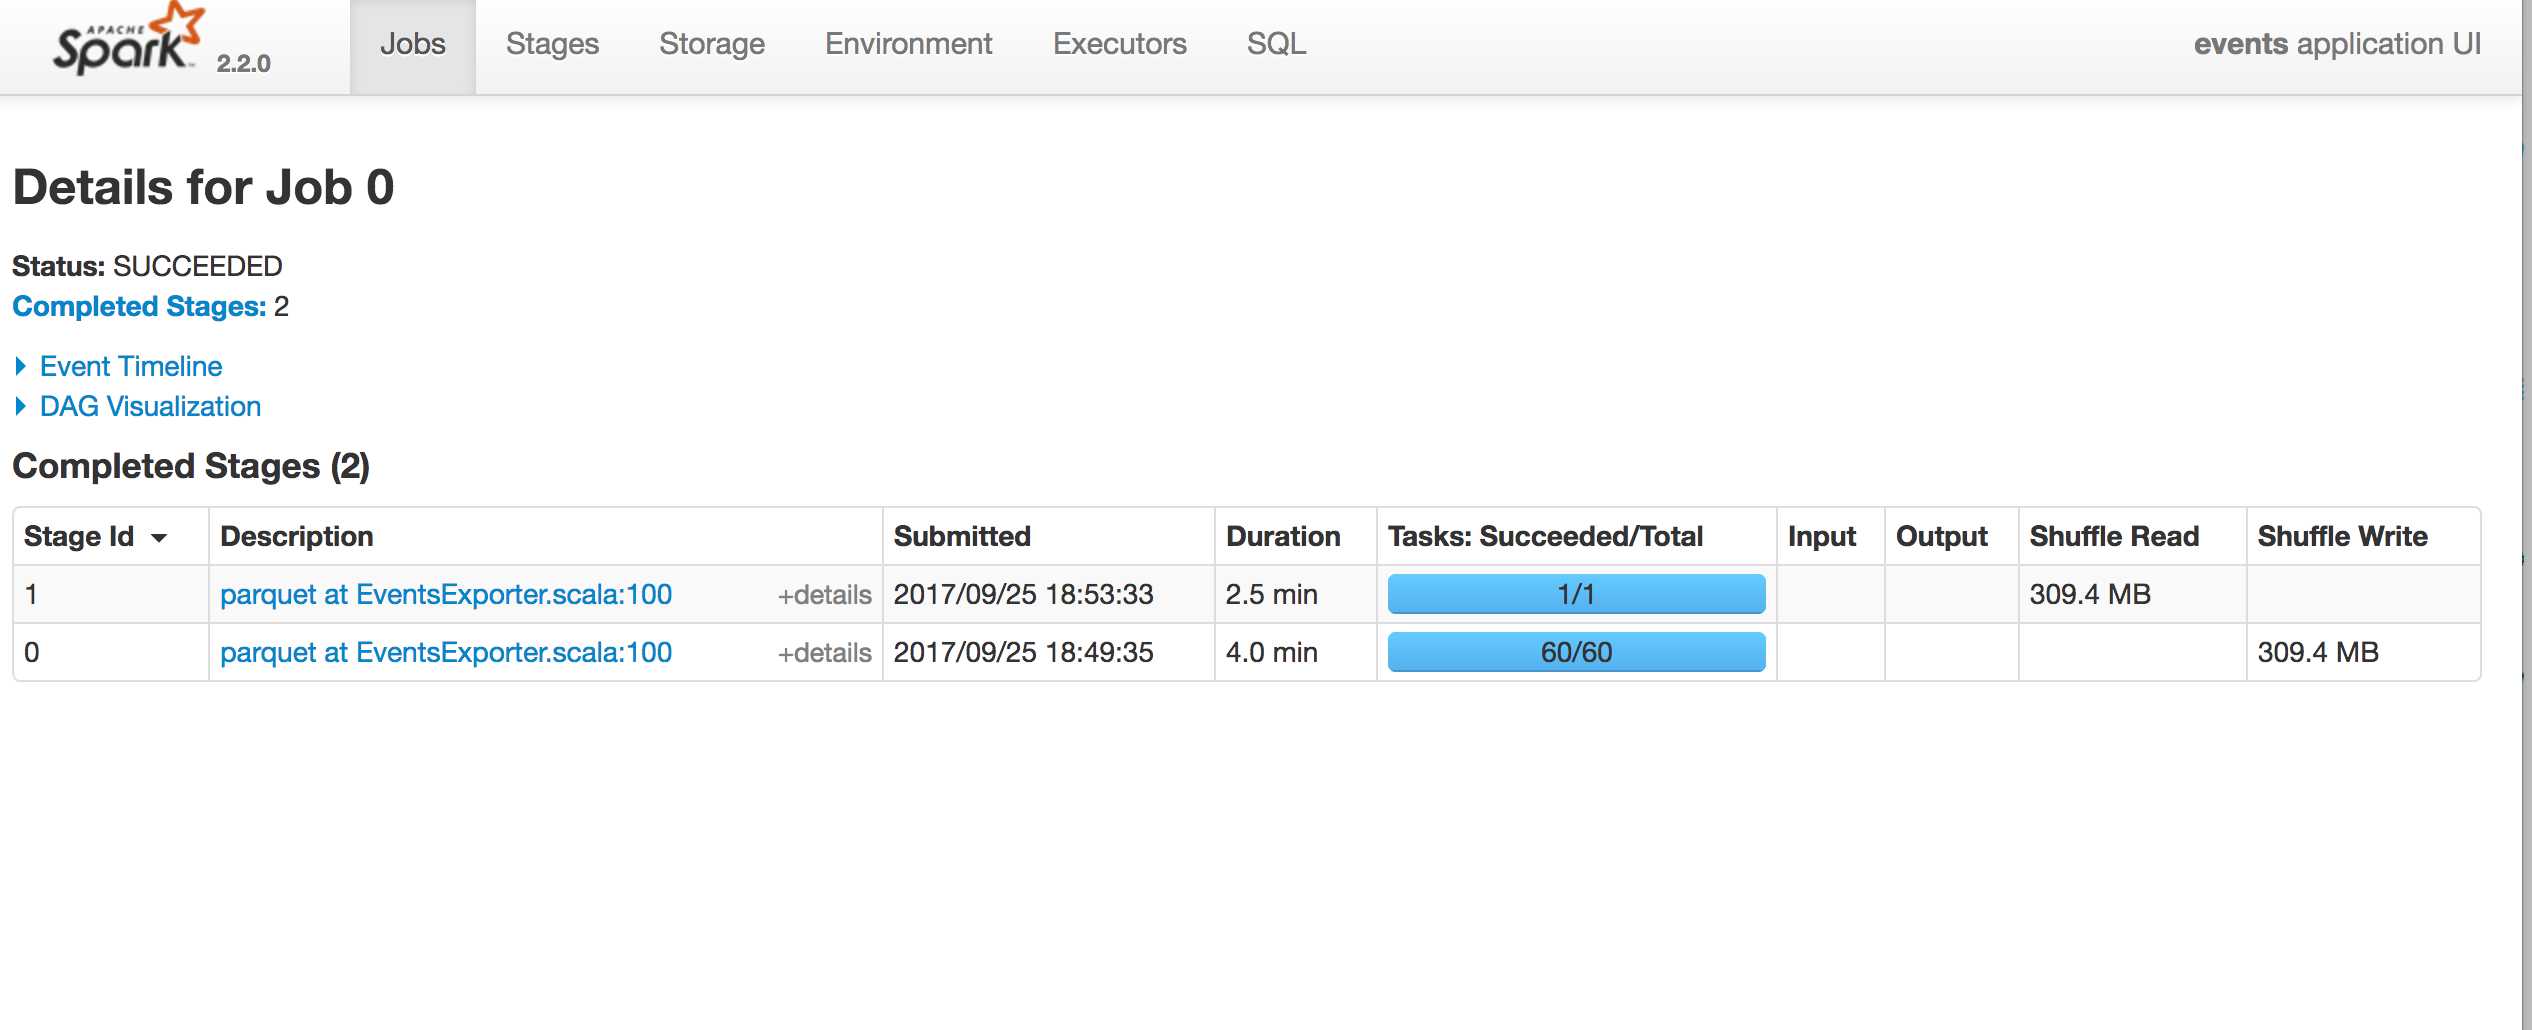Click the Apache Spark logo
This screenshot has height=1030, width=2532.
point(128,40)
